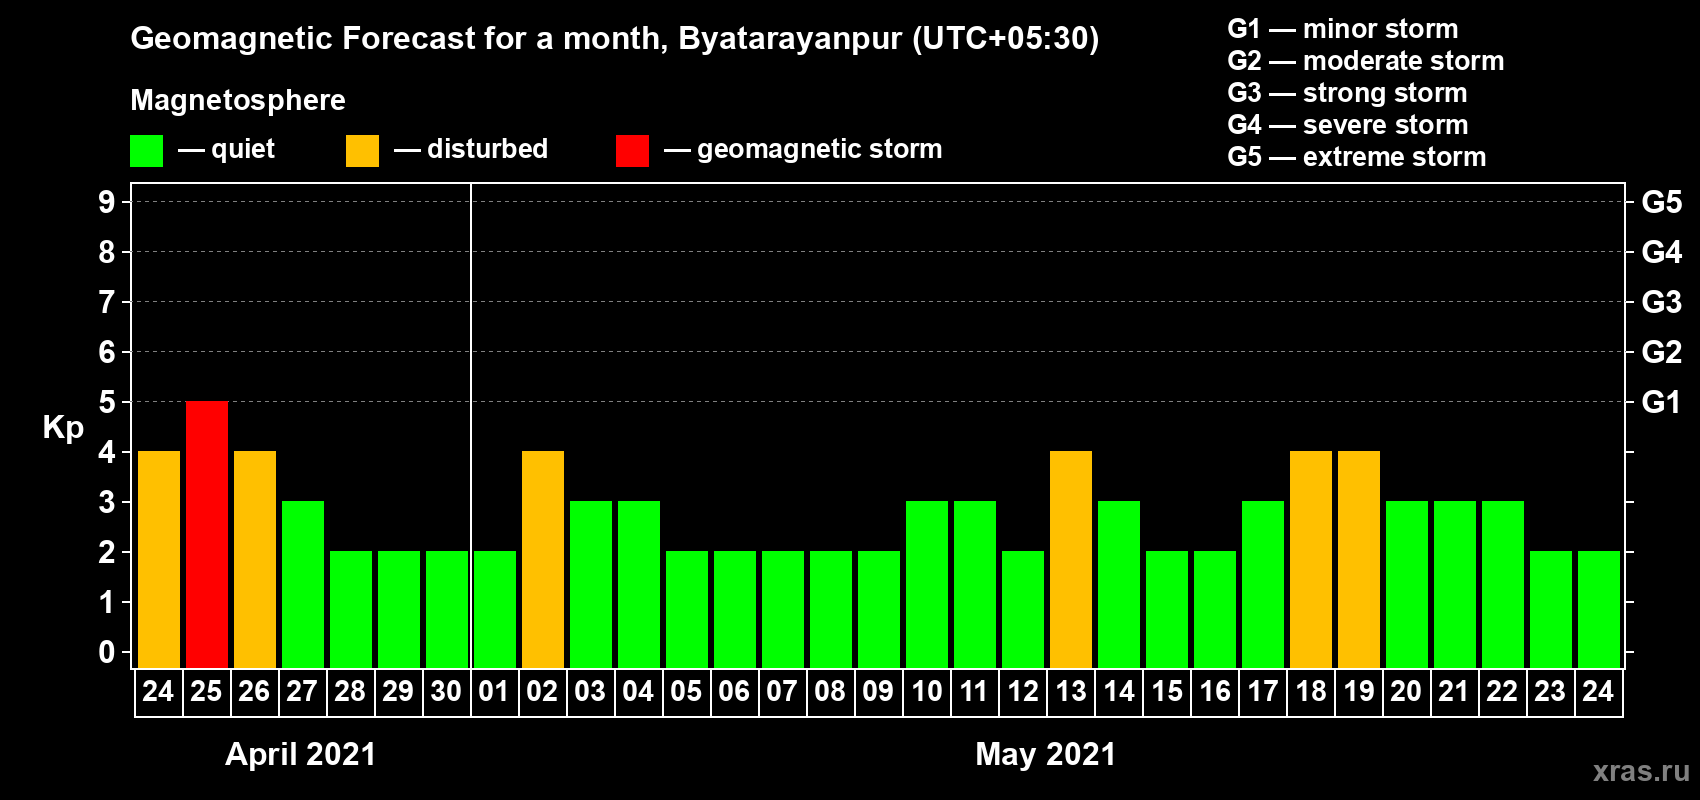Select the orange bar for May 13
Screen dimensions: 1700x800
click(1071, 560)
